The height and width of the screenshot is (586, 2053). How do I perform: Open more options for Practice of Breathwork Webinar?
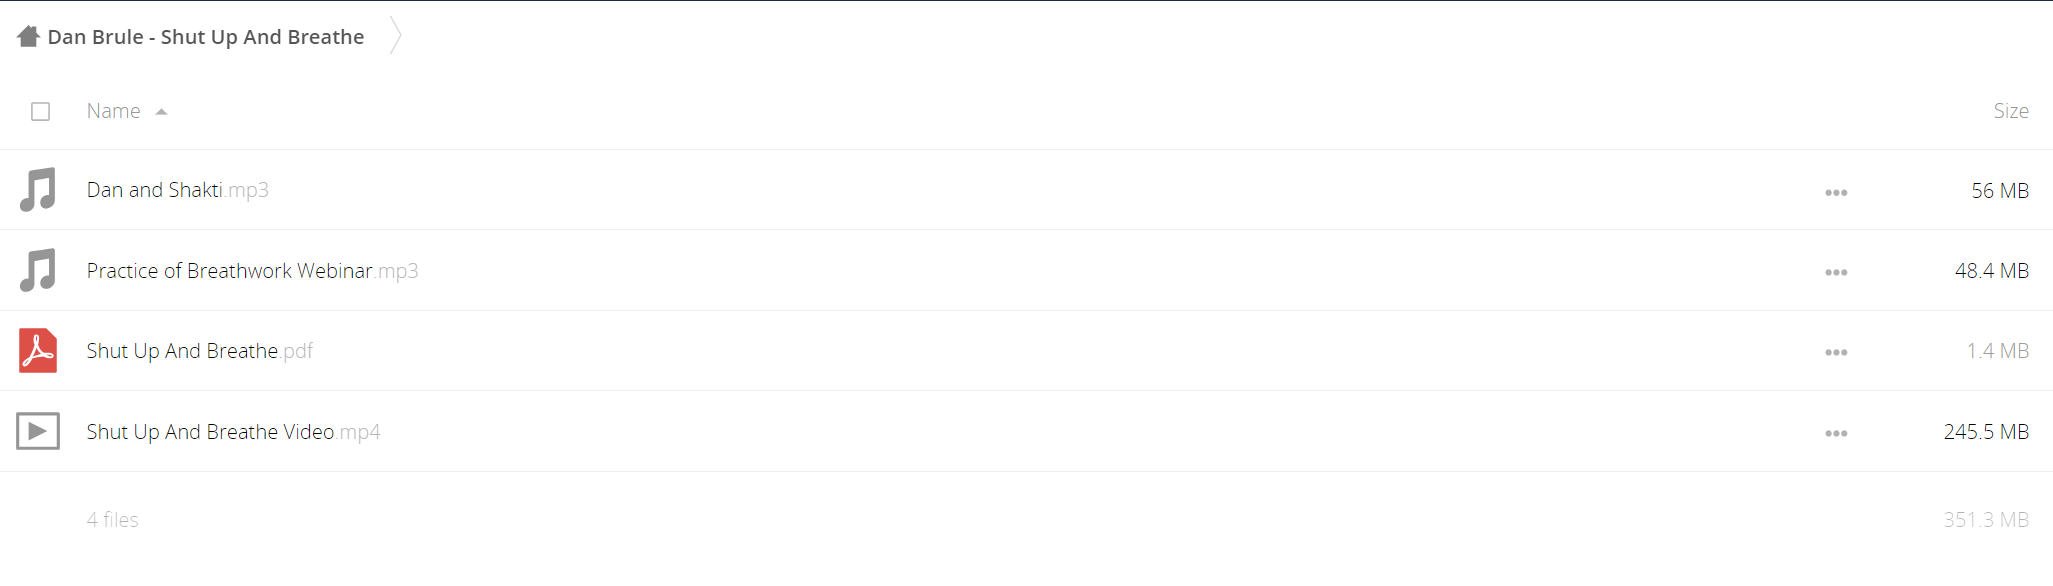[x=1836, y=272]
